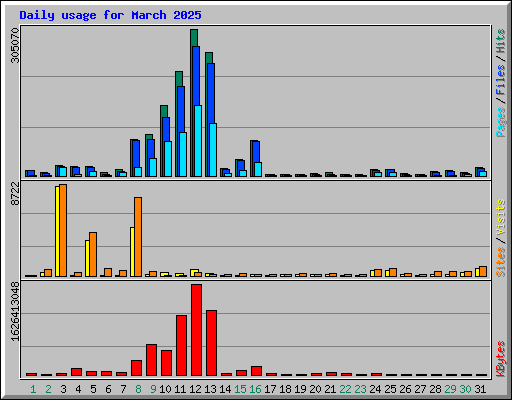Click the red KBytes bar for day 8

[136, 368]
